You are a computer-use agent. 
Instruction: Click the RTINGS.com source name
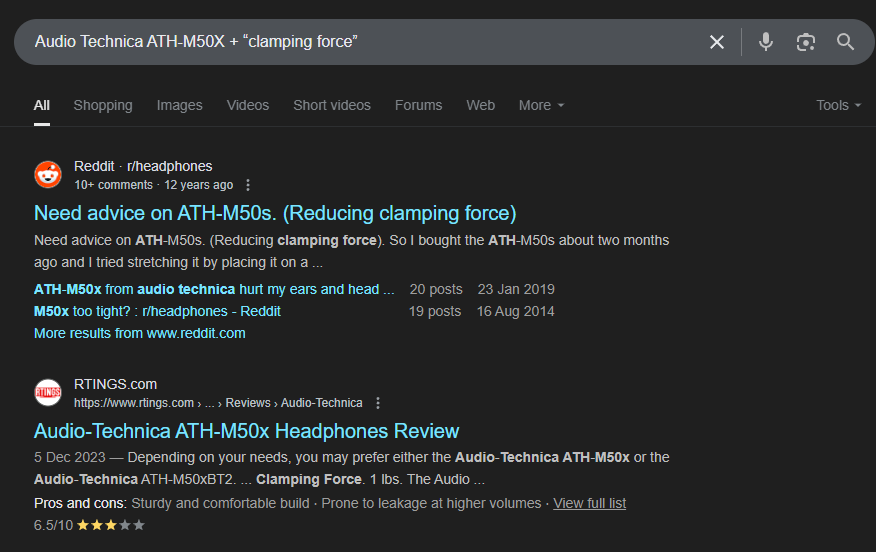tap(115, 384)
